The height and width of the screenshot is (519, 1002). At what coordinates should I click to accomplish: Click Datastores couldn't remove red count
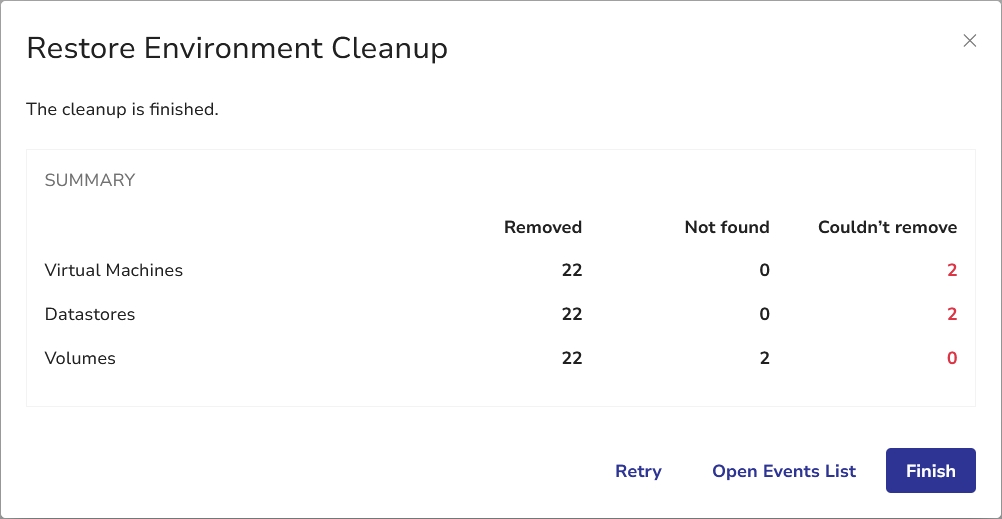pos(952,314)
